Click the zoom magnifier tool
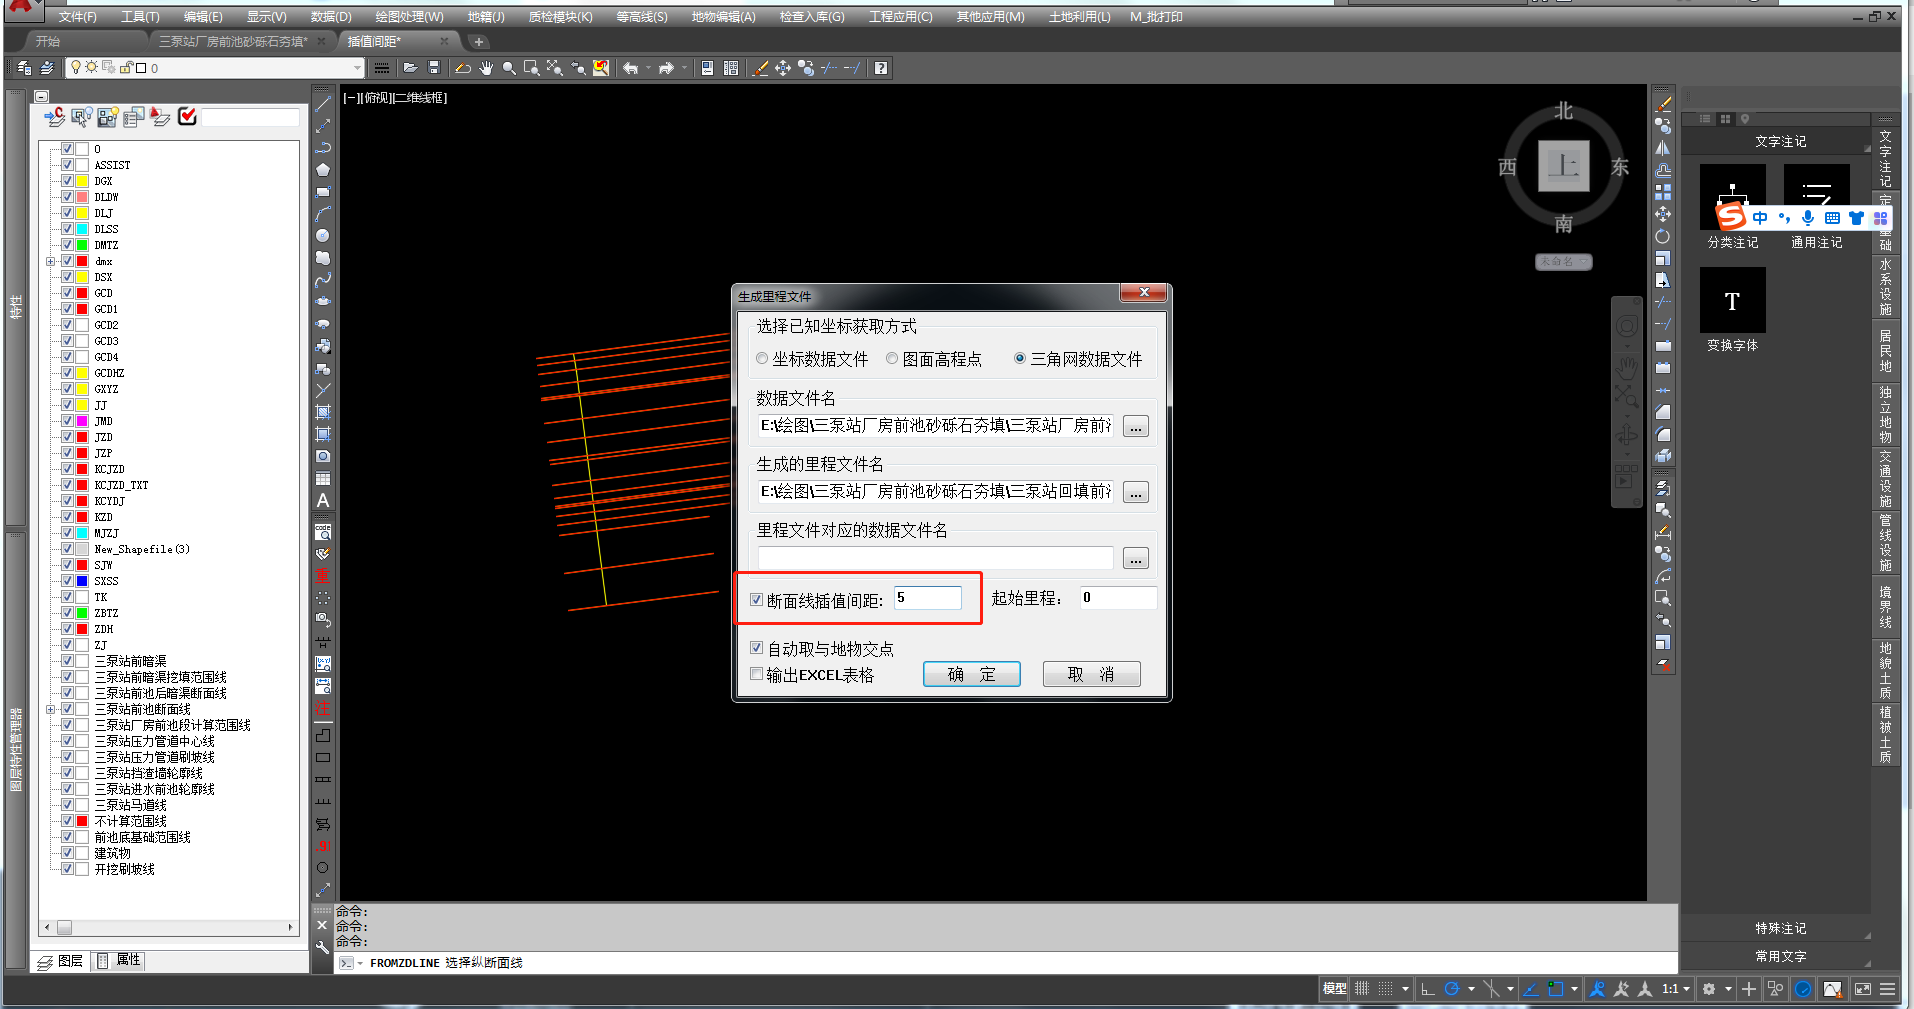 click(509, 68)
